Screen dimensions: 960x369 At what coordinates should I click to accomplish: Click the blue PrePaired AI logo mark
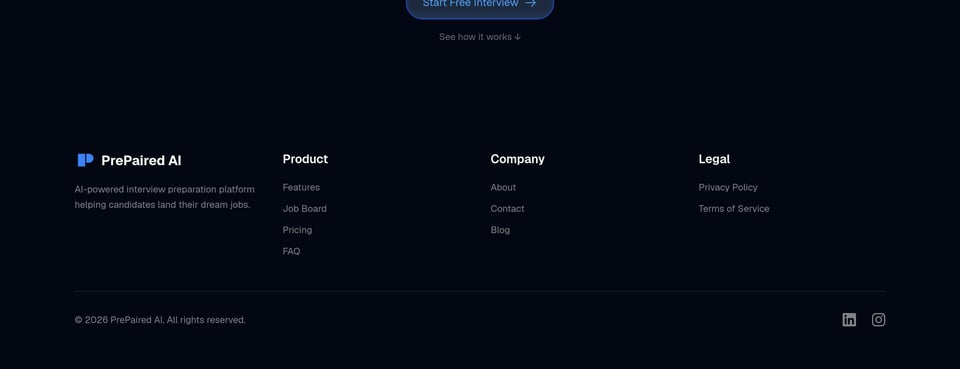point(85,160)
